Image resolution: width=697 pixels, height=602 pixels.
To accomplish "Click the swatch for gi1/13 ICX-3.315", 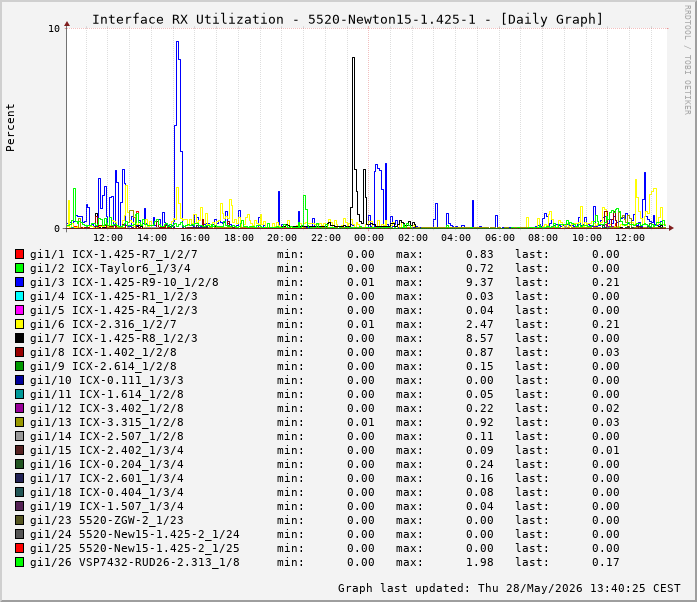I will tap(19, 422).
